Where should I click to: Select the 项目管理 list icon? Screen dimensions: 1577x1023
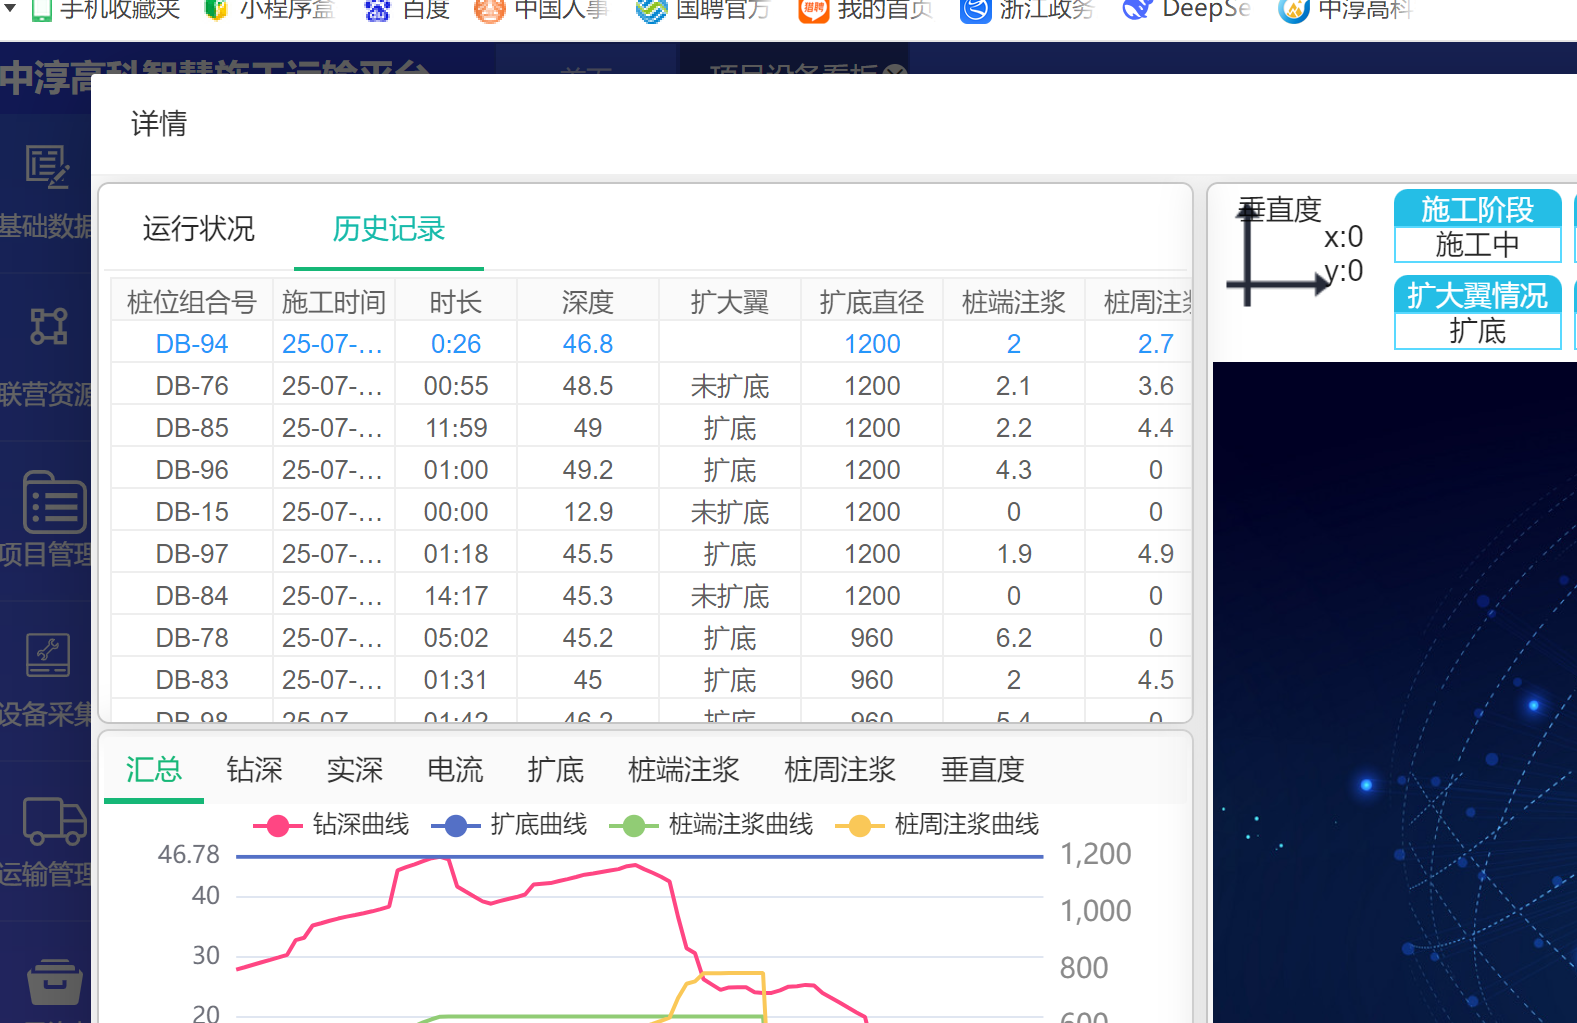(x=54, y=503)
